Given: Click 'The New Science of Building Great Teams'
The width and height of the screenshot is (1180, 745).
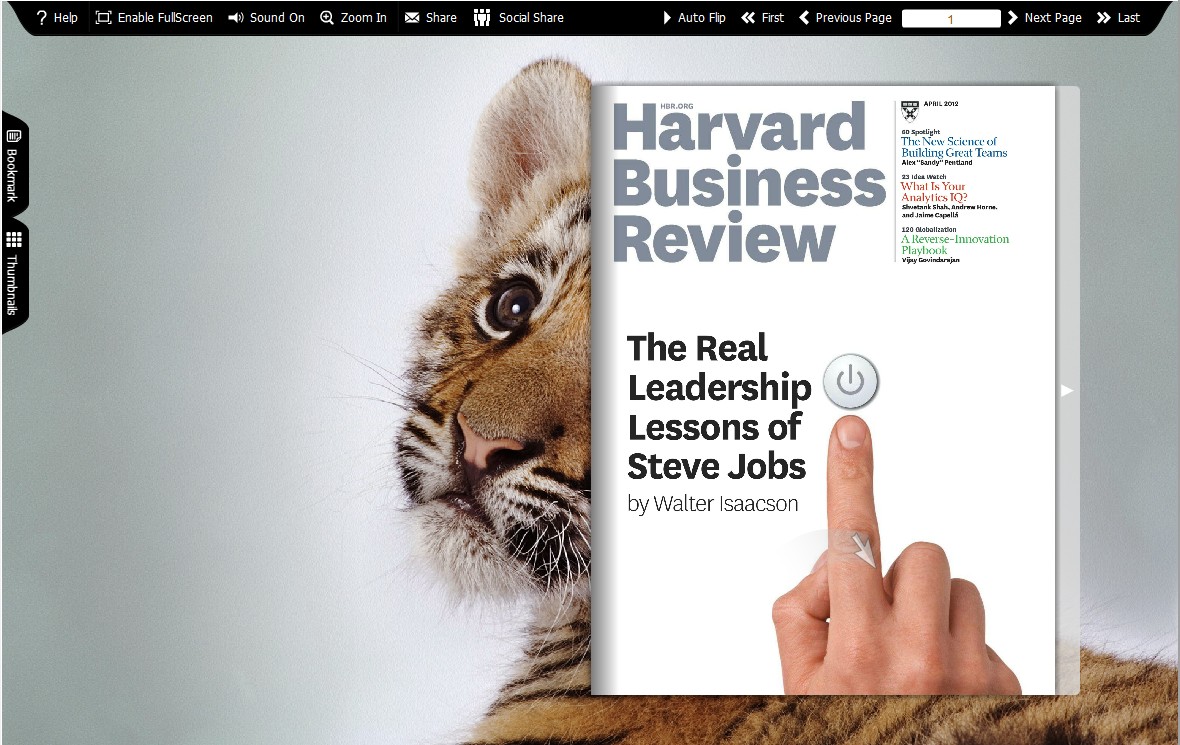Looking at the screenshot, I should point(953,147).
